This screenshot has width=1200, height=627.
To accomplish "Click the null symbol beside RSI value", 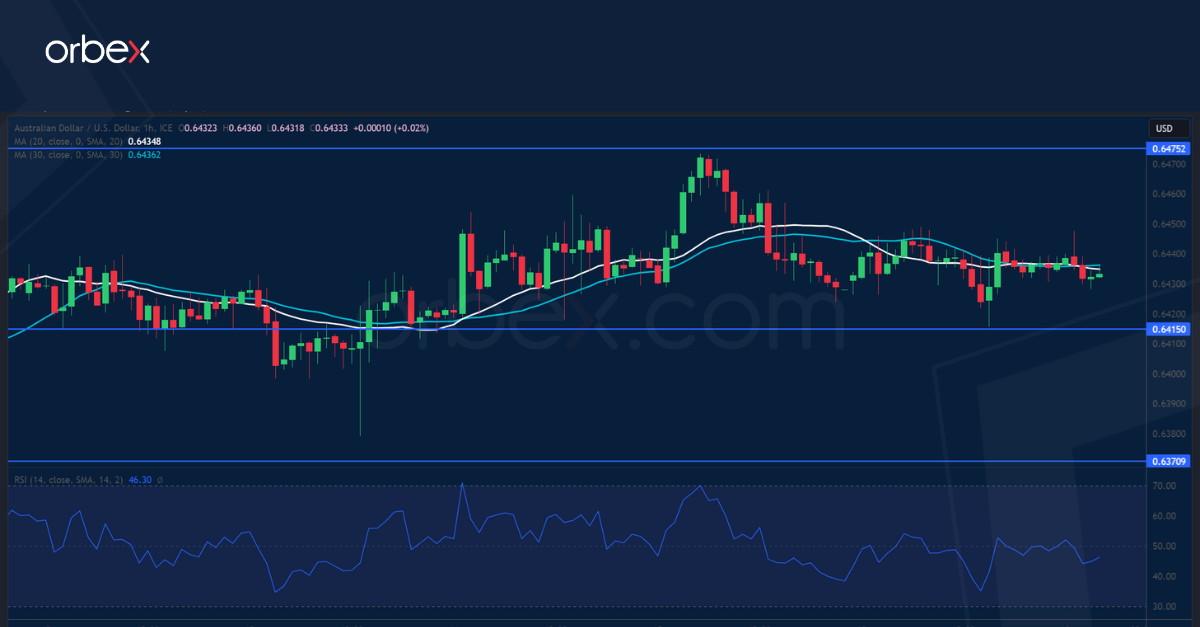I will pyautogui.click(x=160, y=480).
